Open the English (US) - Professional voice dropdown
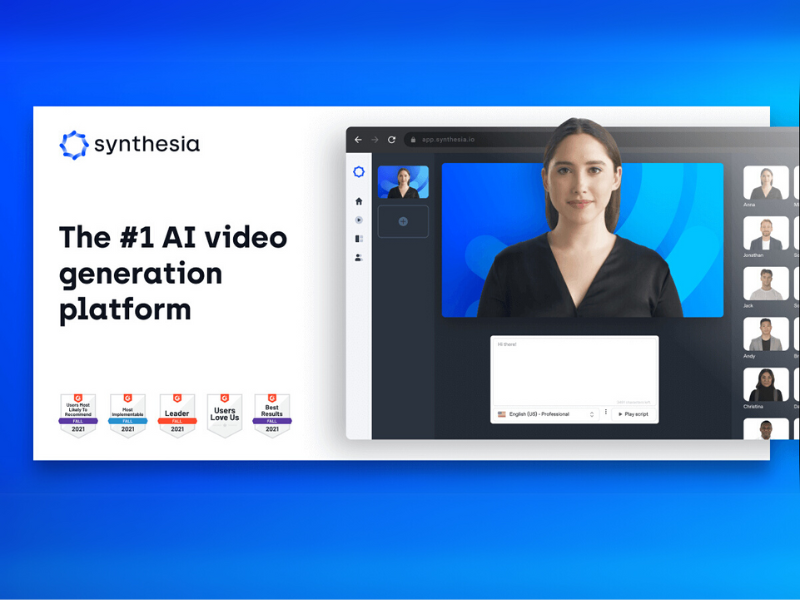The width and height of the screenshot is (800, 600). [x=546, y=414]
